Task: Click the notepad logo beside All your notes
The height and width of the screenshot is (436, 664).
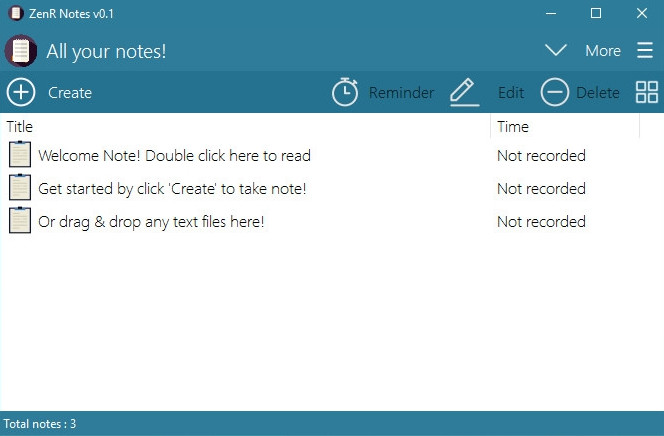Action: 21,51
